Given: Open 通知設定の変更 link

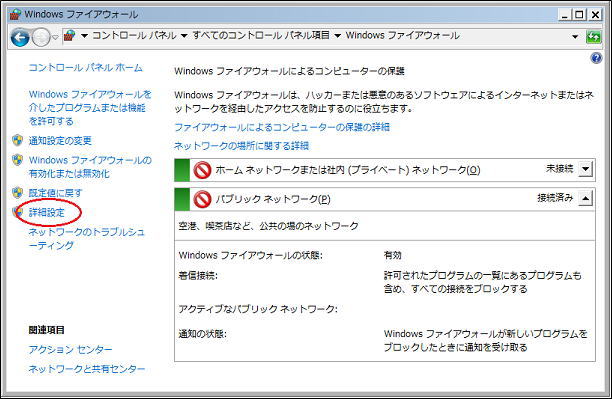Looking at the screenshot, I should point(60,141).
